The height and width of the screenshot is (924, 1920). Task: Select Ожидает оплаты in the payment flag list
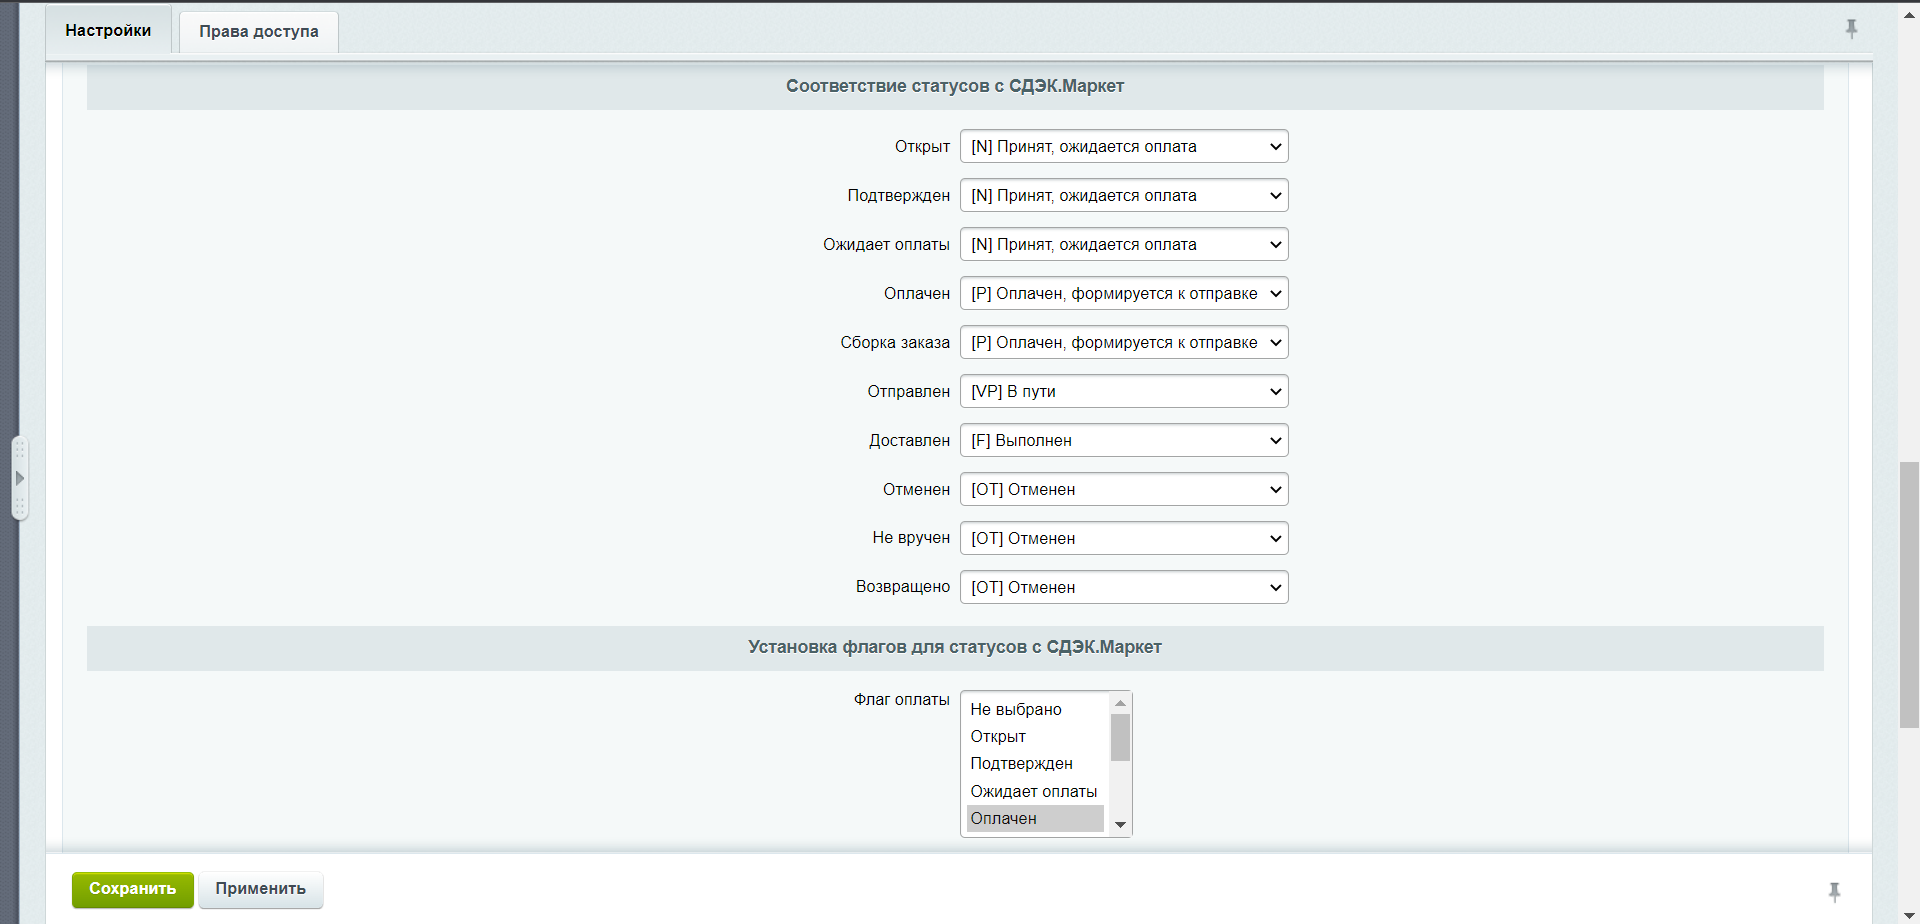pyautogui.click(x=1033, y=792)
